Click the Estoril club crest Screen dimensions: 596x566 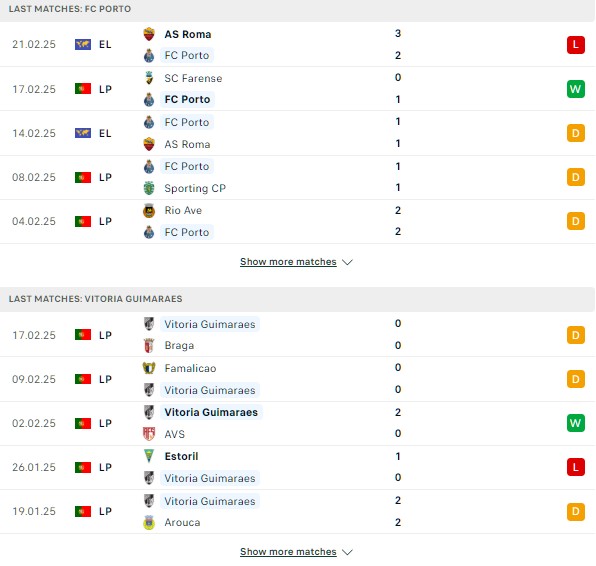(149, 456)
